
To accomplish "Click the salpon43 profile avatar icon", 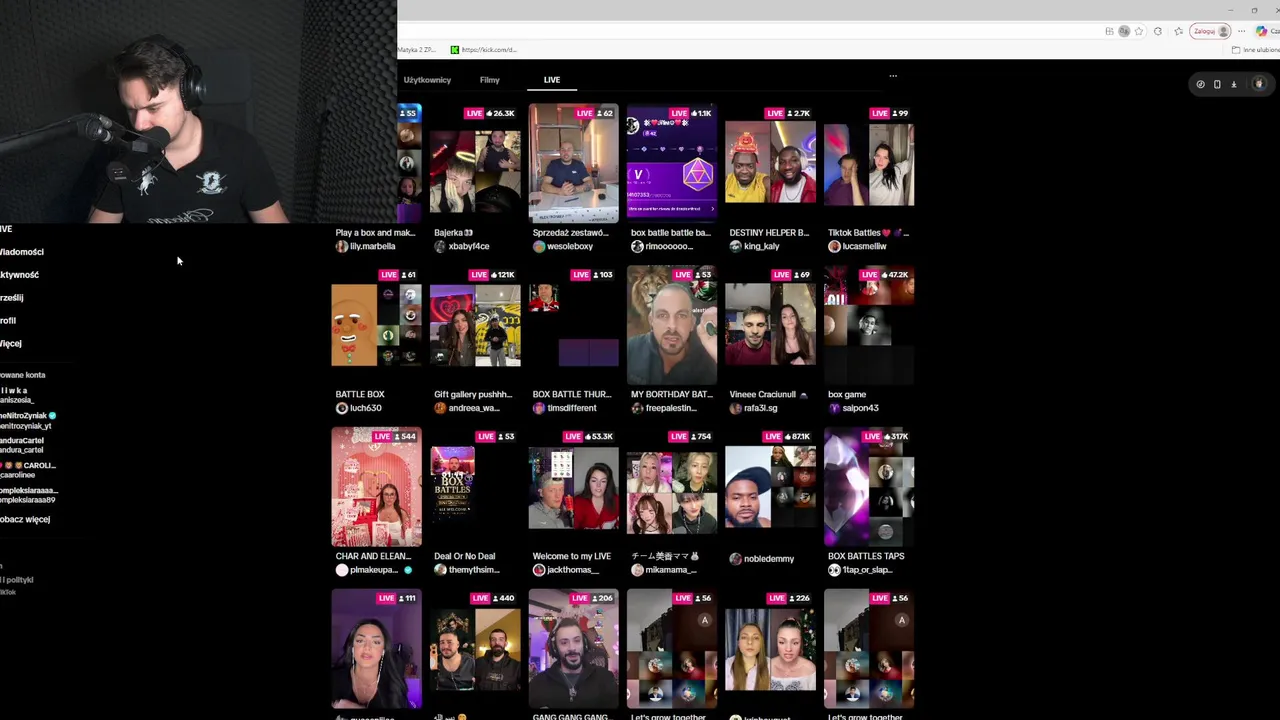I will pos(834,408).
